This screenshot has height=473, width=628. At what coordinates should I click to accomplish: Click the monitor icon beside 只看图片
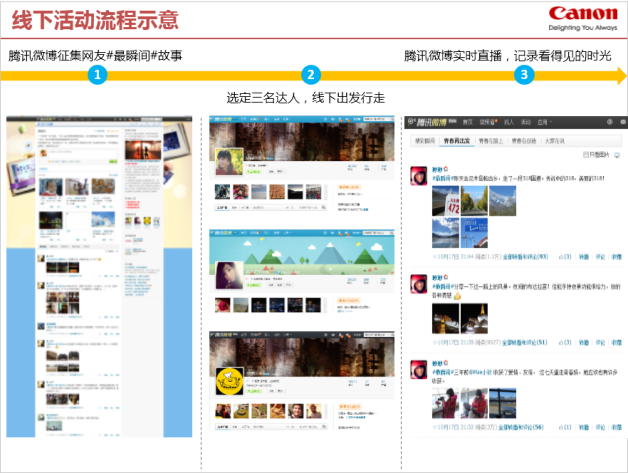(x=617, y=155)
